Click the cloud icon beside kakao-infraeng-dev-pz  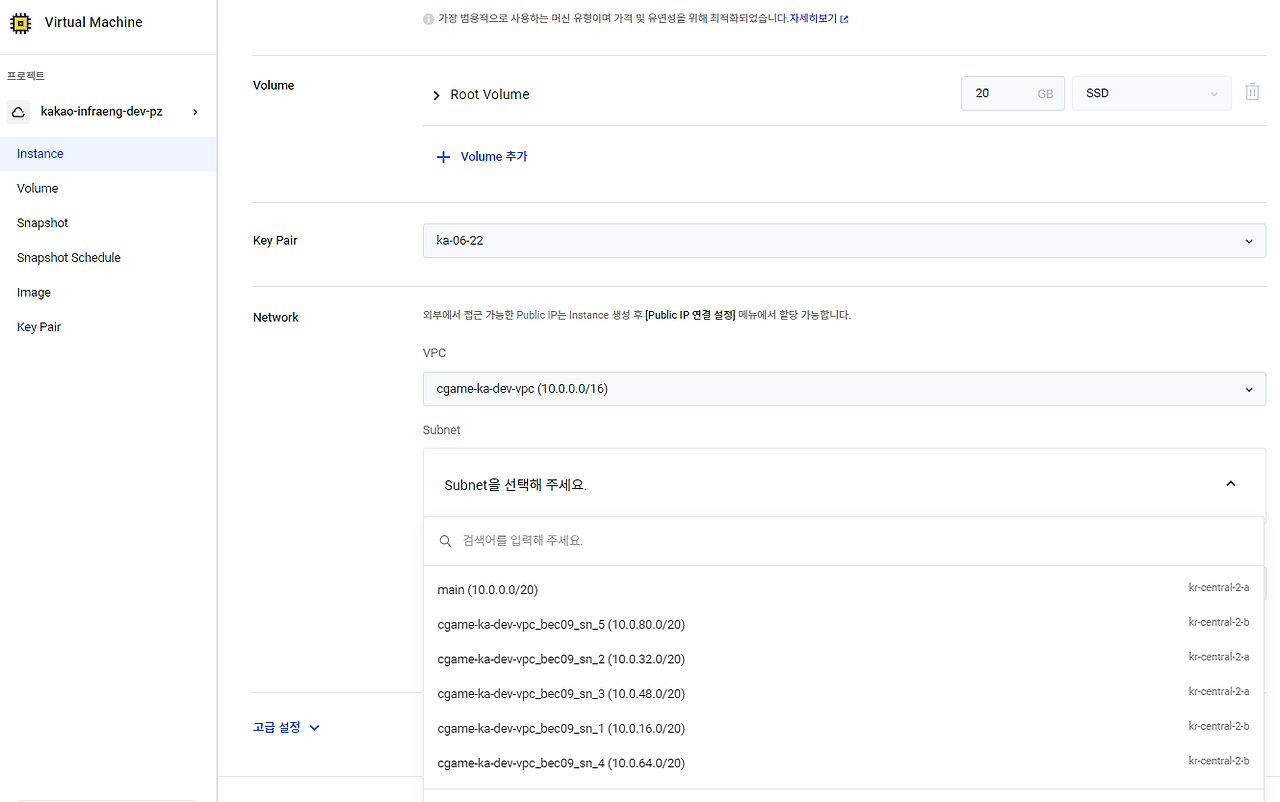click(x=17, y=111)
